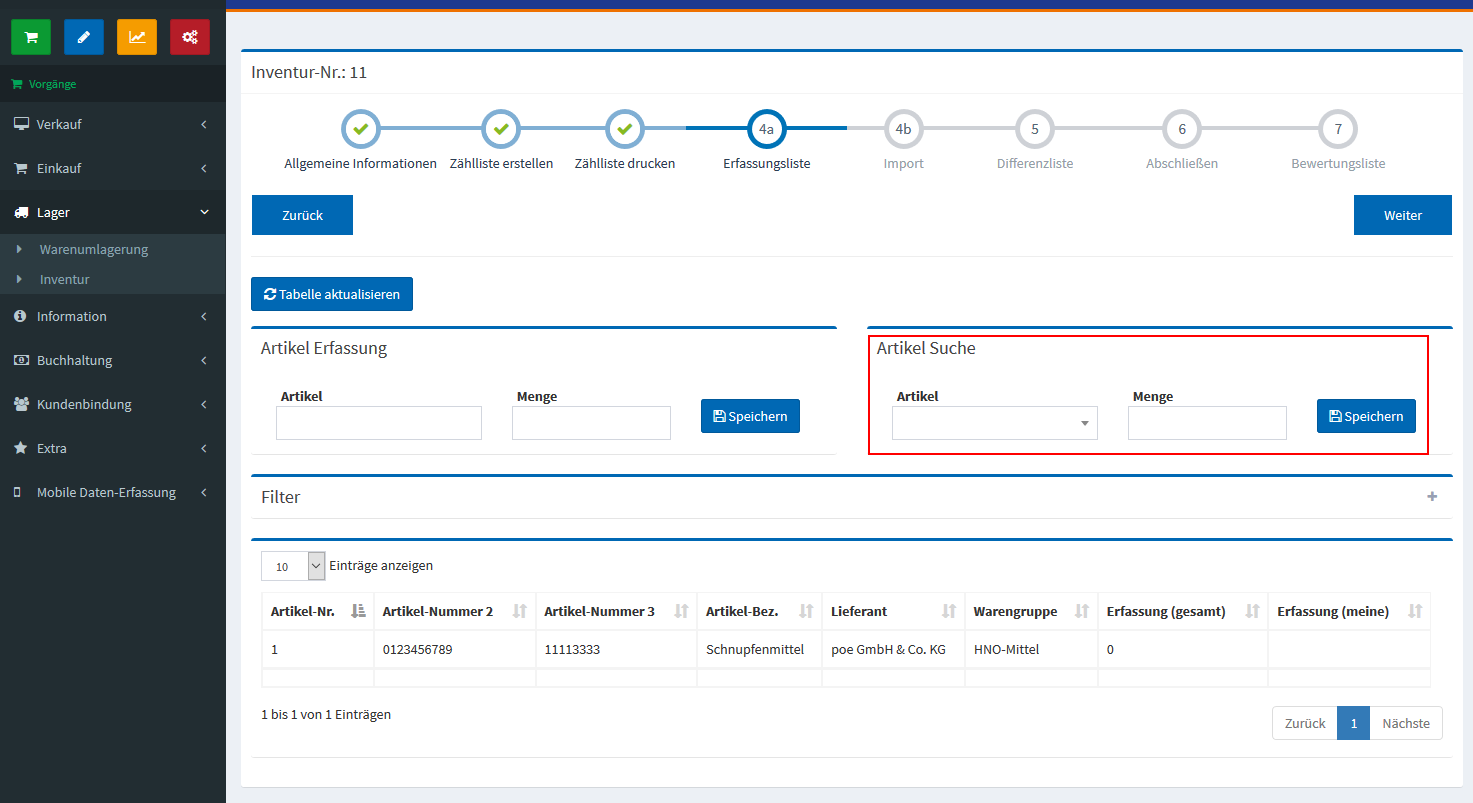Screen dimensions: 1473x803
Task: Click the Tabelle aktualisieren button
Action: point(331,294)
